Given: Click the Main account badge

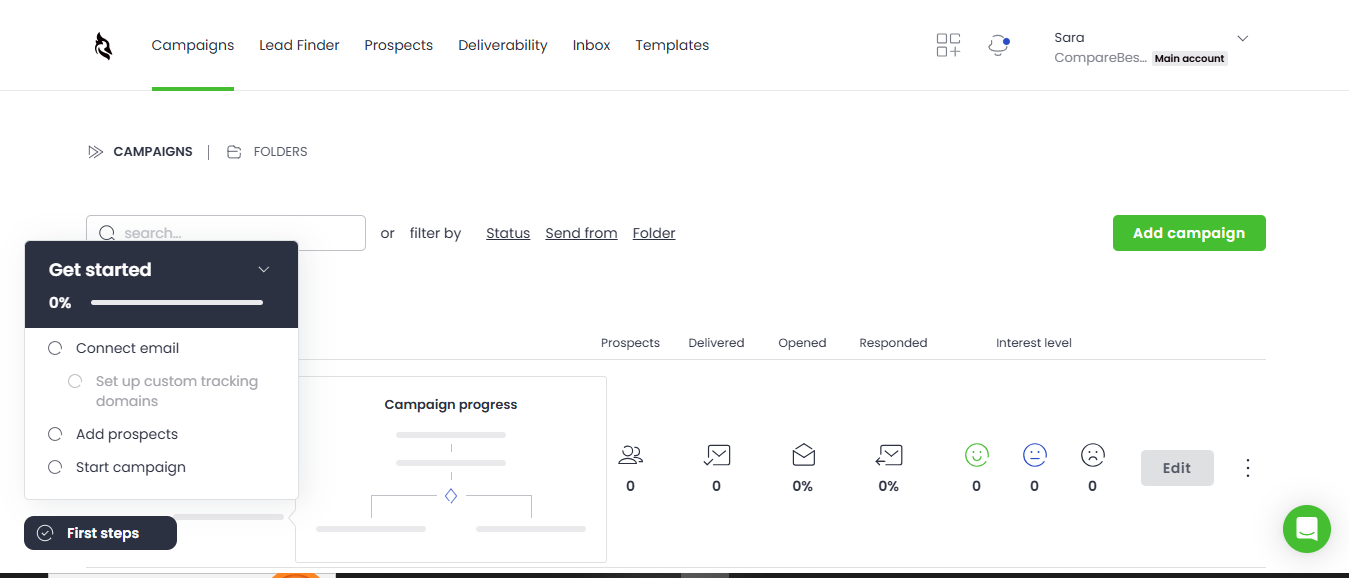Looking at the screenshot, I should point(1190,58).
